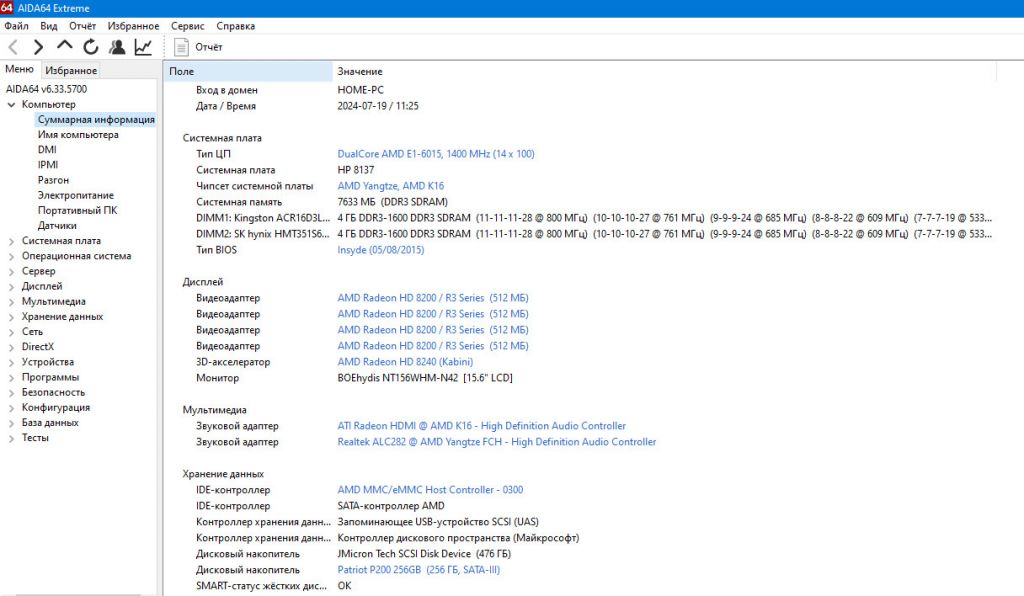This screenshot has height=596, width=1024.
Task: Select the DMI tree item
Action: click(x=47, y=149)
